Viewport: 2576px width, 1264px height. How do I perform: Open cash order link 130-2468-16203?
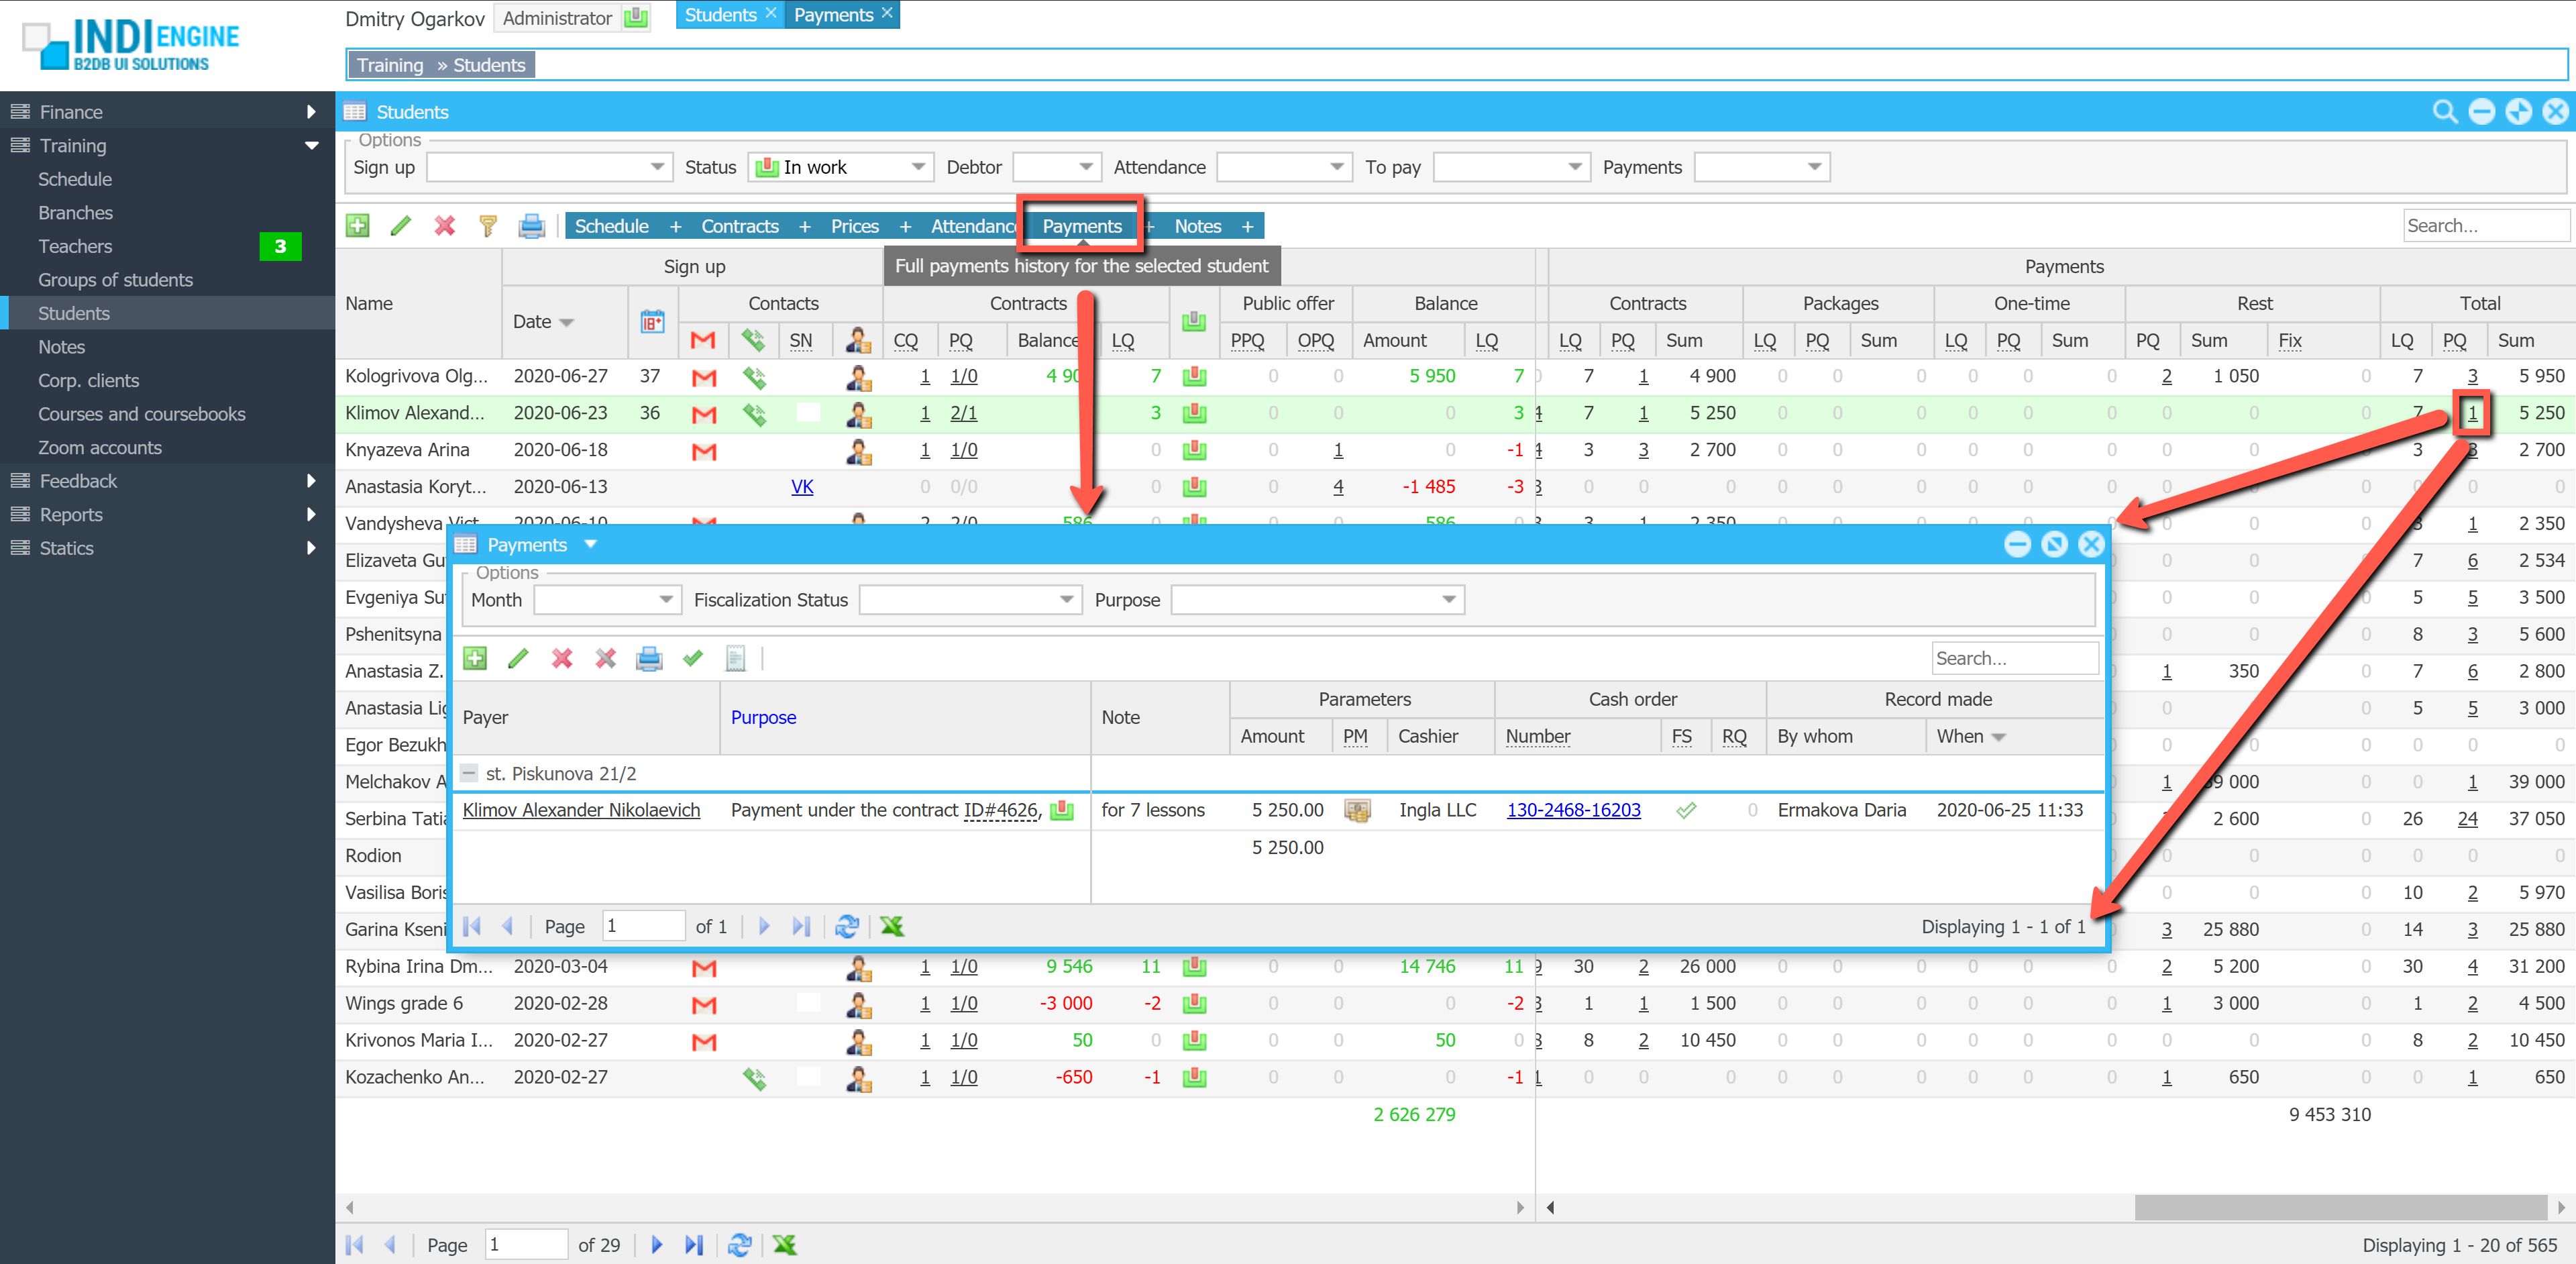coord(1573,810)
